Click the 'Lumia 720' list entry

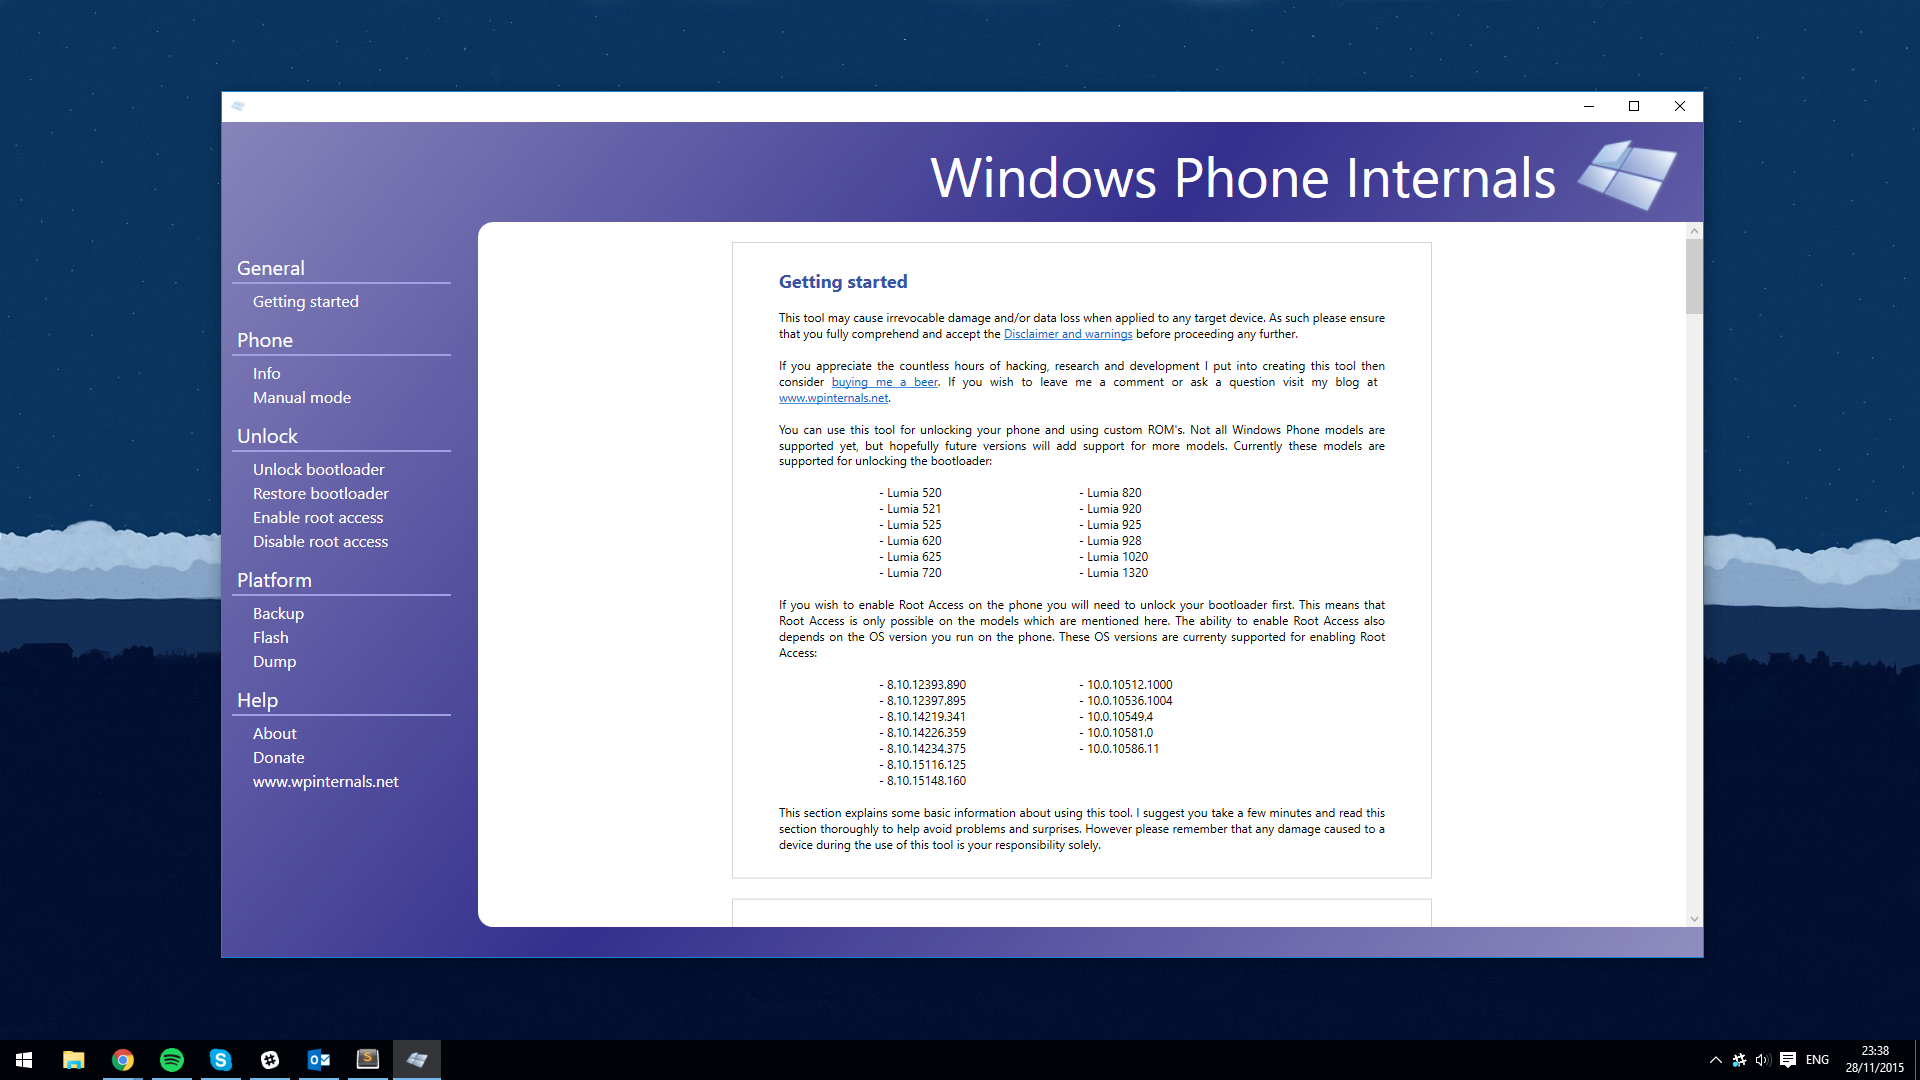click(x=911, y=573)
